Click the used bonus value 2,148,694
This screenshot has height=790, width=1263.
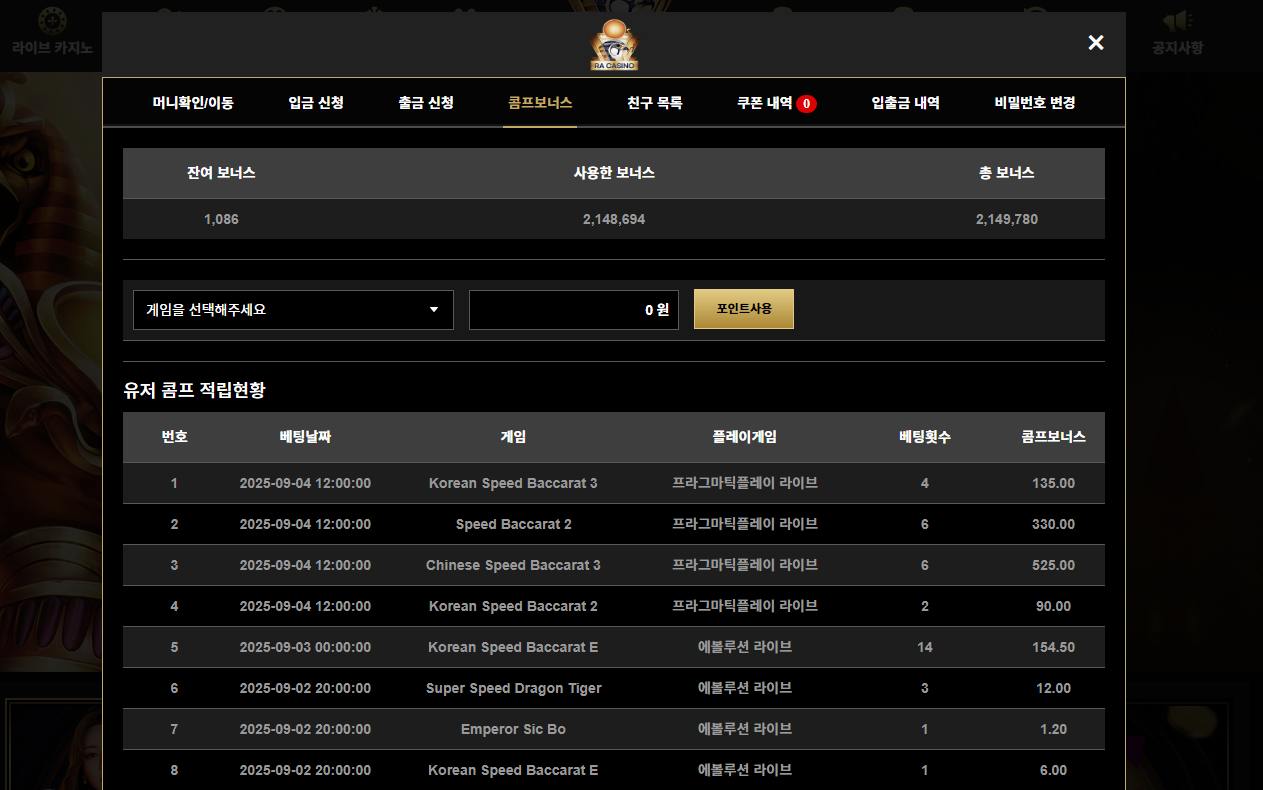(x=614, y=219)
